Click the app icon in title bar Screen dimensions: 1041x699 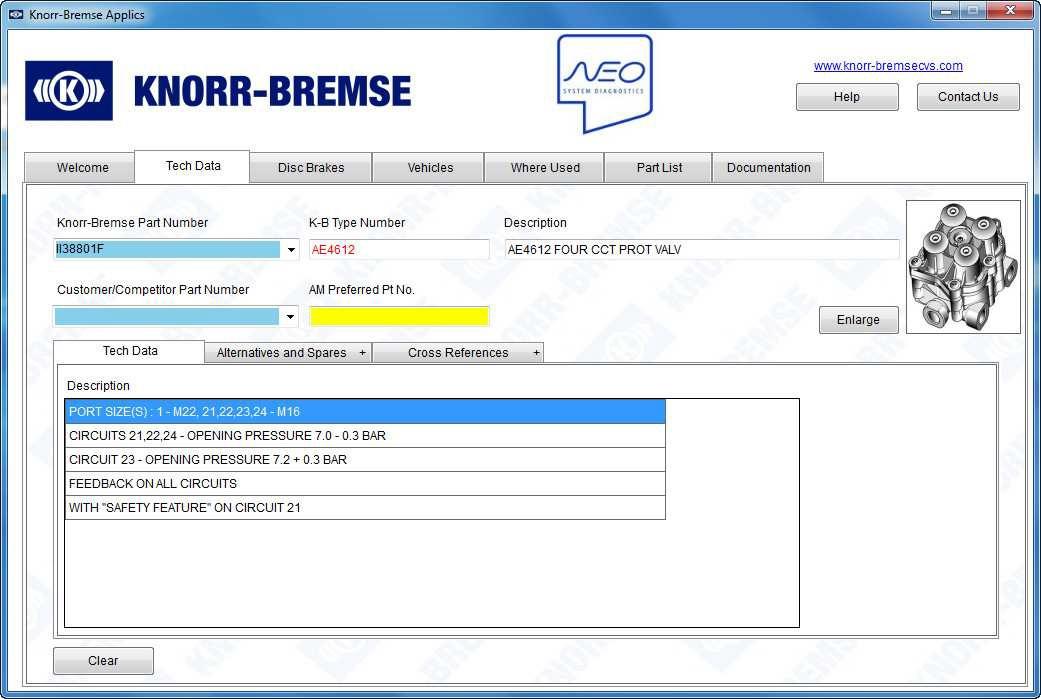(x=16, y=14)
